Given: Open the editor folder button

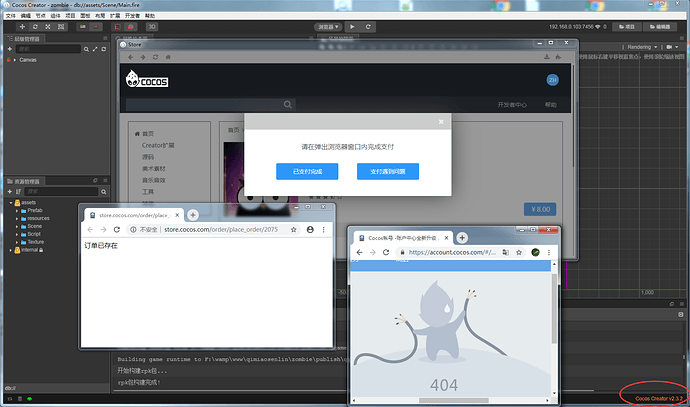Looking at the screenshot, I should [x=660, y=27].
